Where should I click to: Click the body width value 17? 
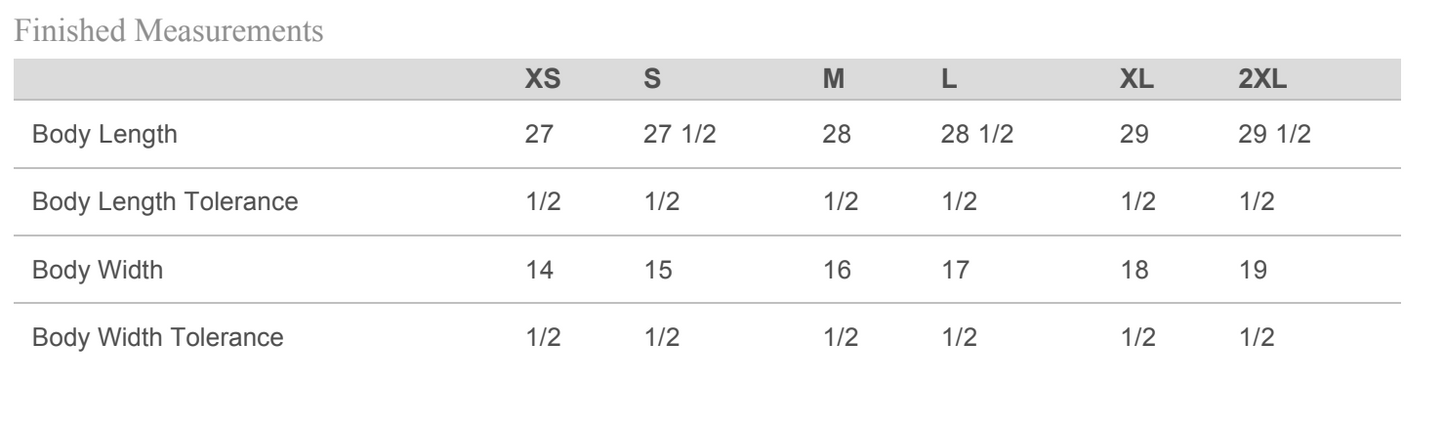click(x=955, y=270)
